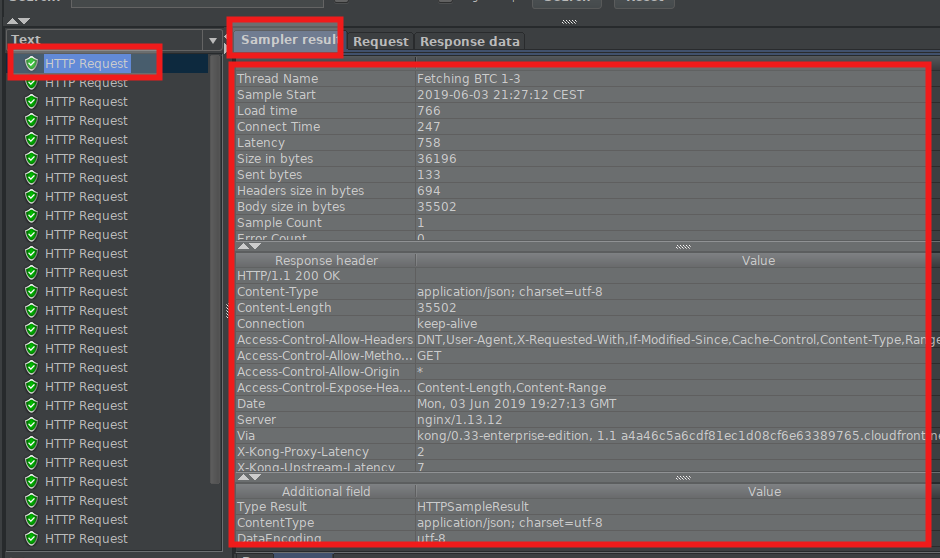940x558 pixels.
Task: Select the Access-Control-Allow-Metho... name cell
Action: pyautogui.click(x=326, y=355)
